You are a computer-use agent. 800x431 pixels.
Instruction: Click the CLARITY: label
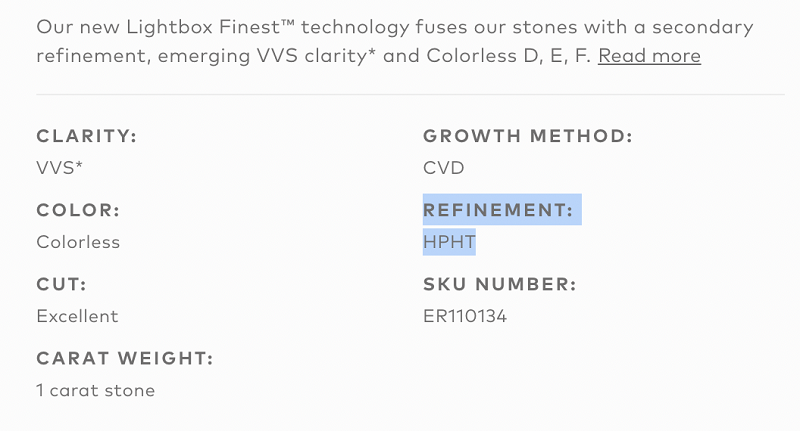87,136
